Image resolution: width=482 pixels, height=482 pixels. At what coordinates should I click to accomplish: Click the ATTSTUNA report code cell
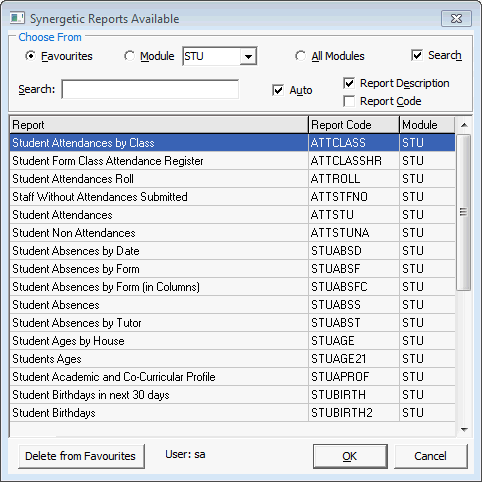click(x=354, y=233)
